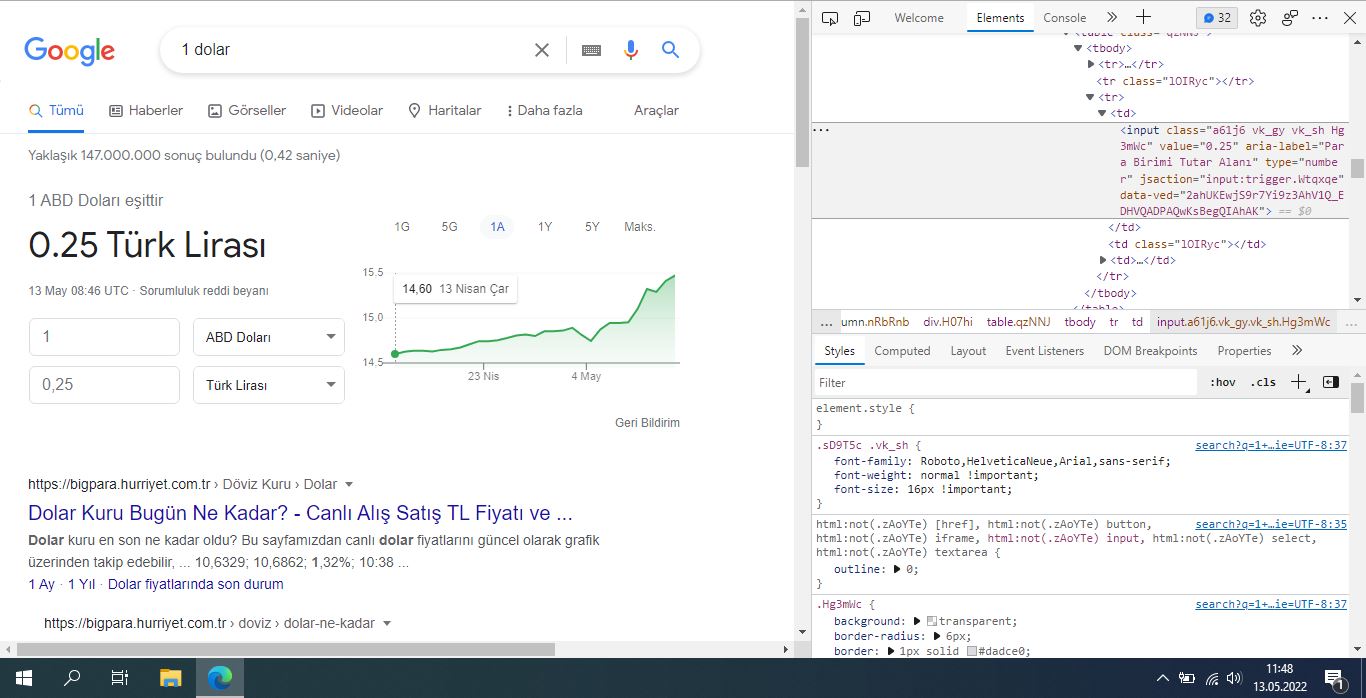This screenshot has height=698, width=1366.
Task: Add a new DevTools tool with plus icon
Action: tap(1144, 18)
